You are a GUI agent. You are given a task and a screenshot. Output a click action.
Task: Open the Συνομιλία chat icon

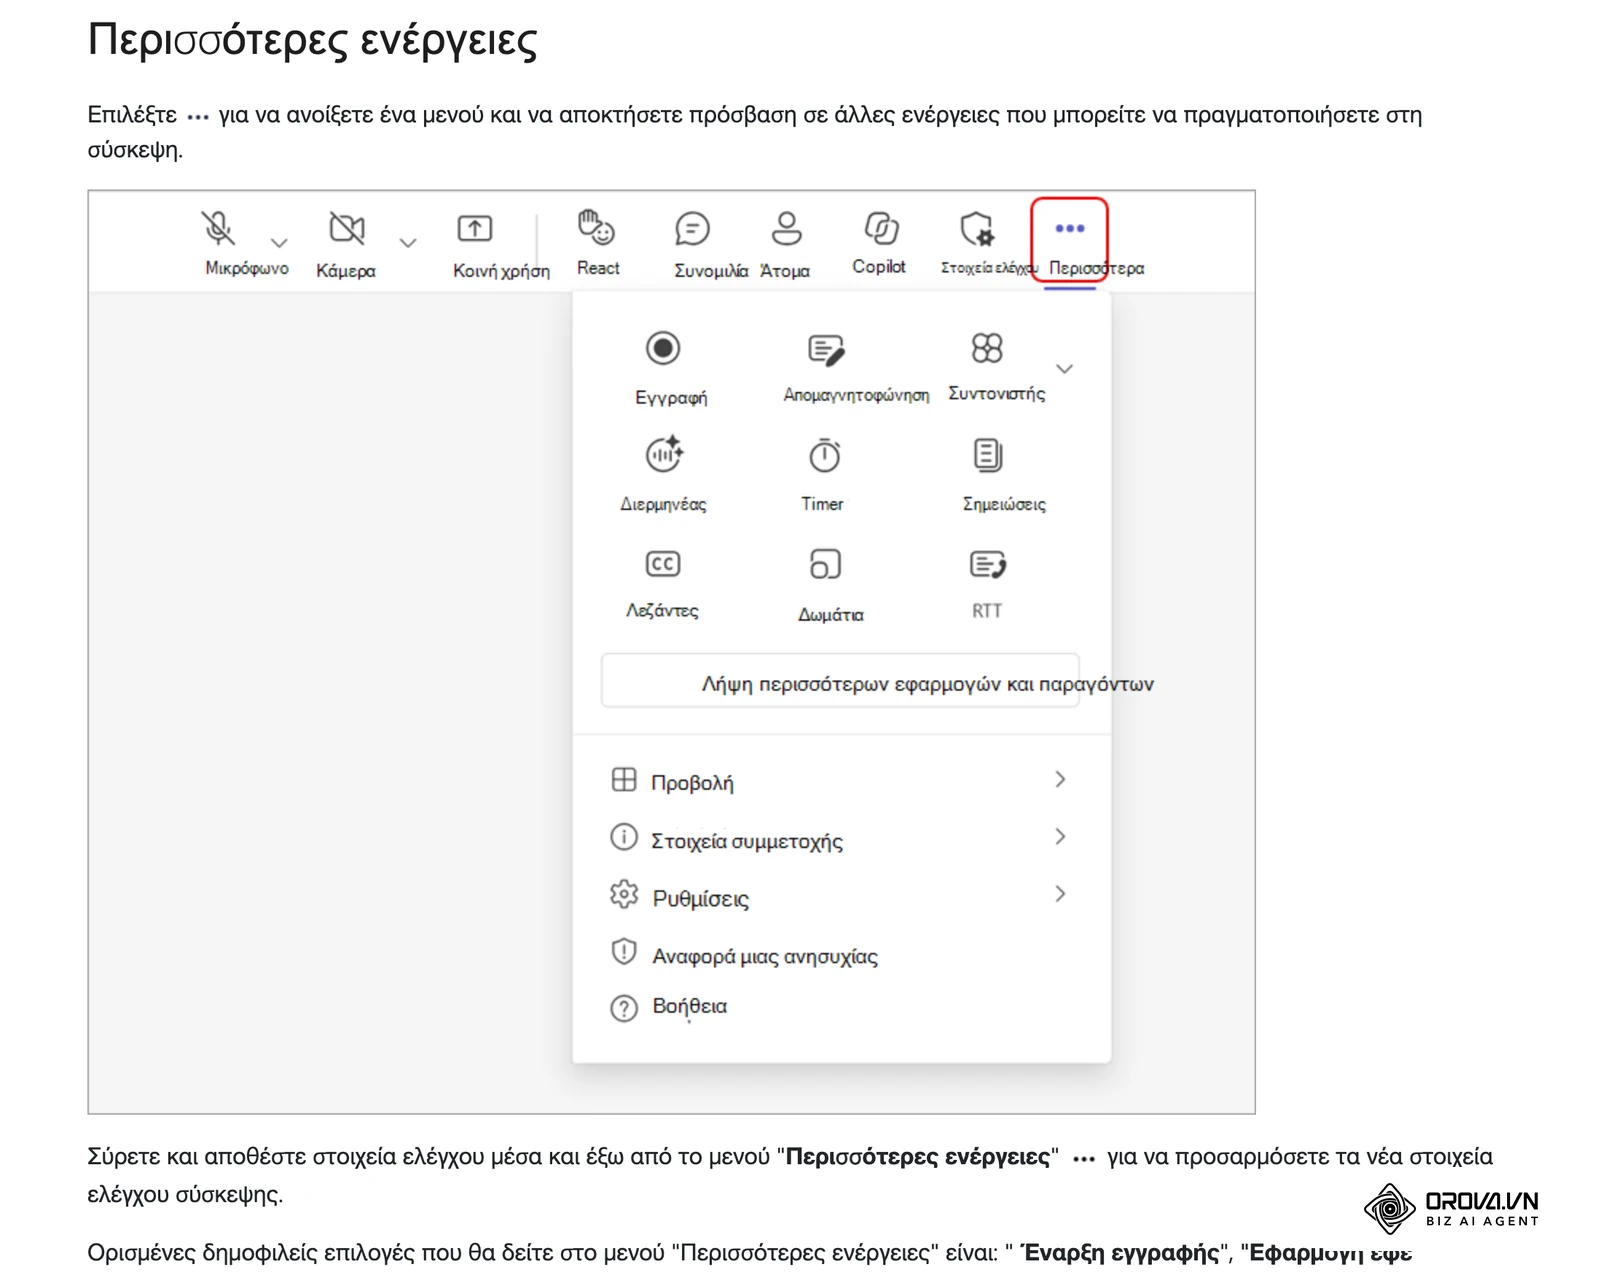692,229
